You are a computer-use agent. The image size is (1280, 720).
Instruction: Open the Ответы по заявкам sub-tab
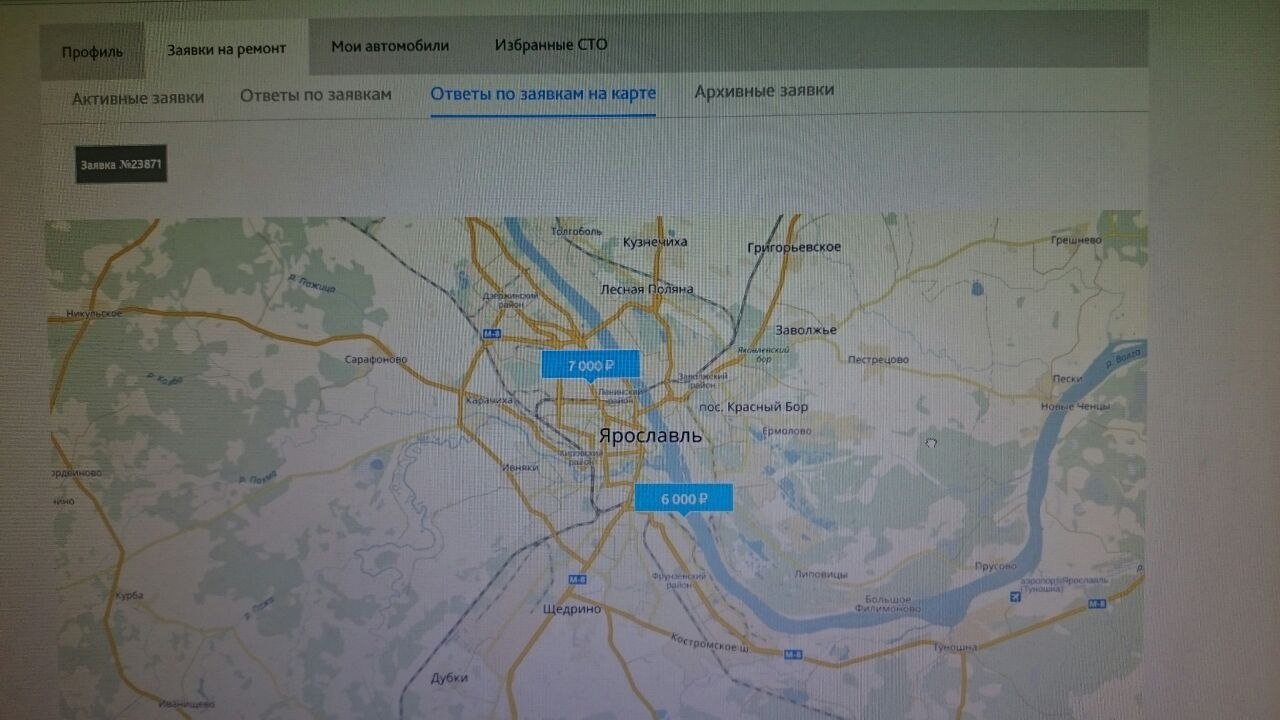(x=315, y=95)
